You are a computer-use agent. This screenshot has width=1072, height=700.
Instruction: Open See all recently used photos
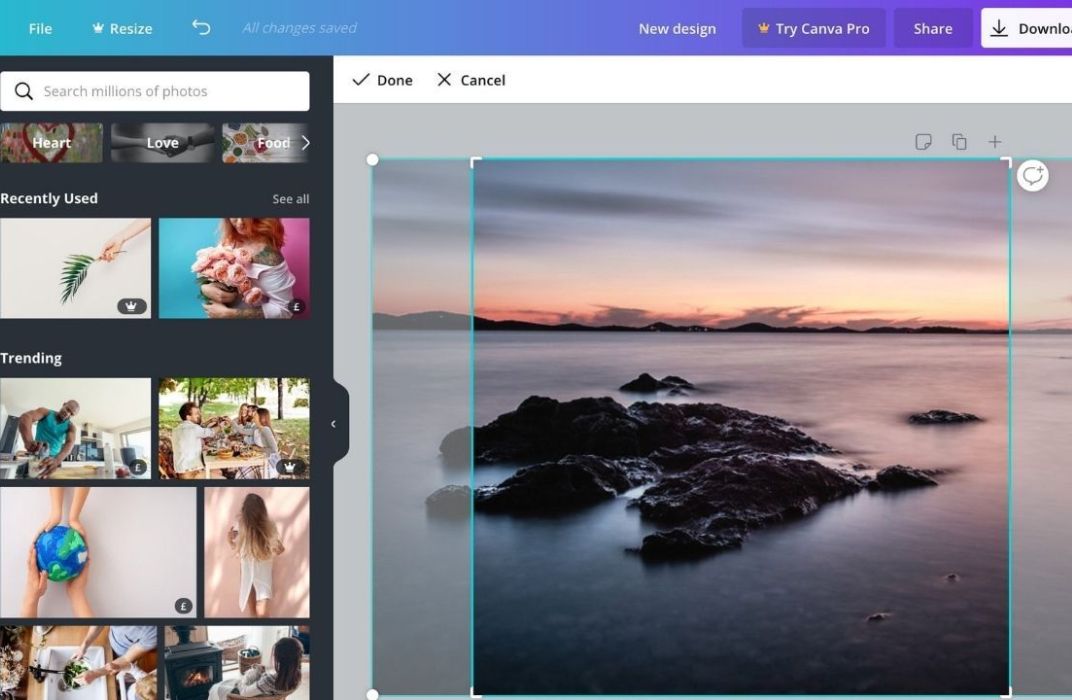click(291, 198)
